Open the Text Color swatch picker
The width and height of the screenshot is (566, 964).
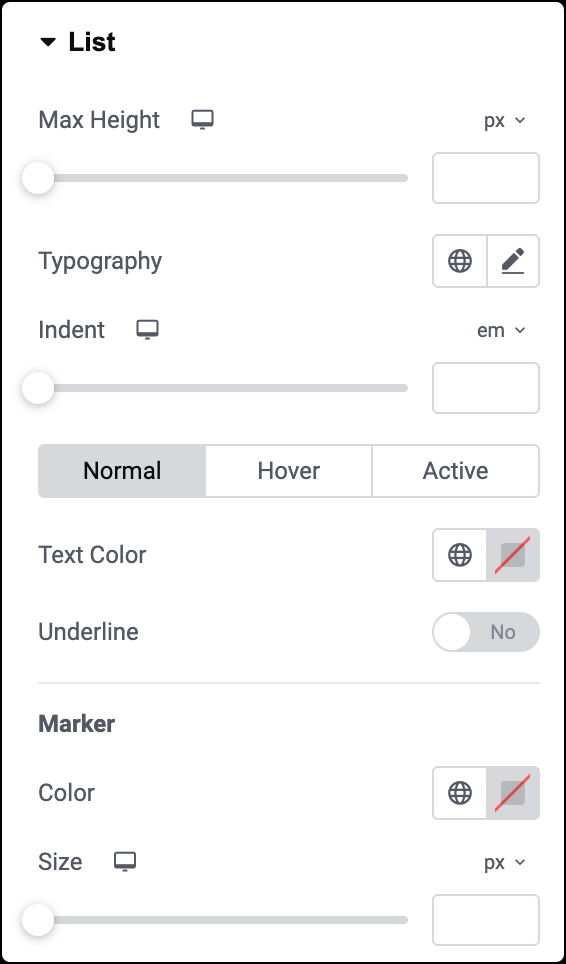(513, 555)
